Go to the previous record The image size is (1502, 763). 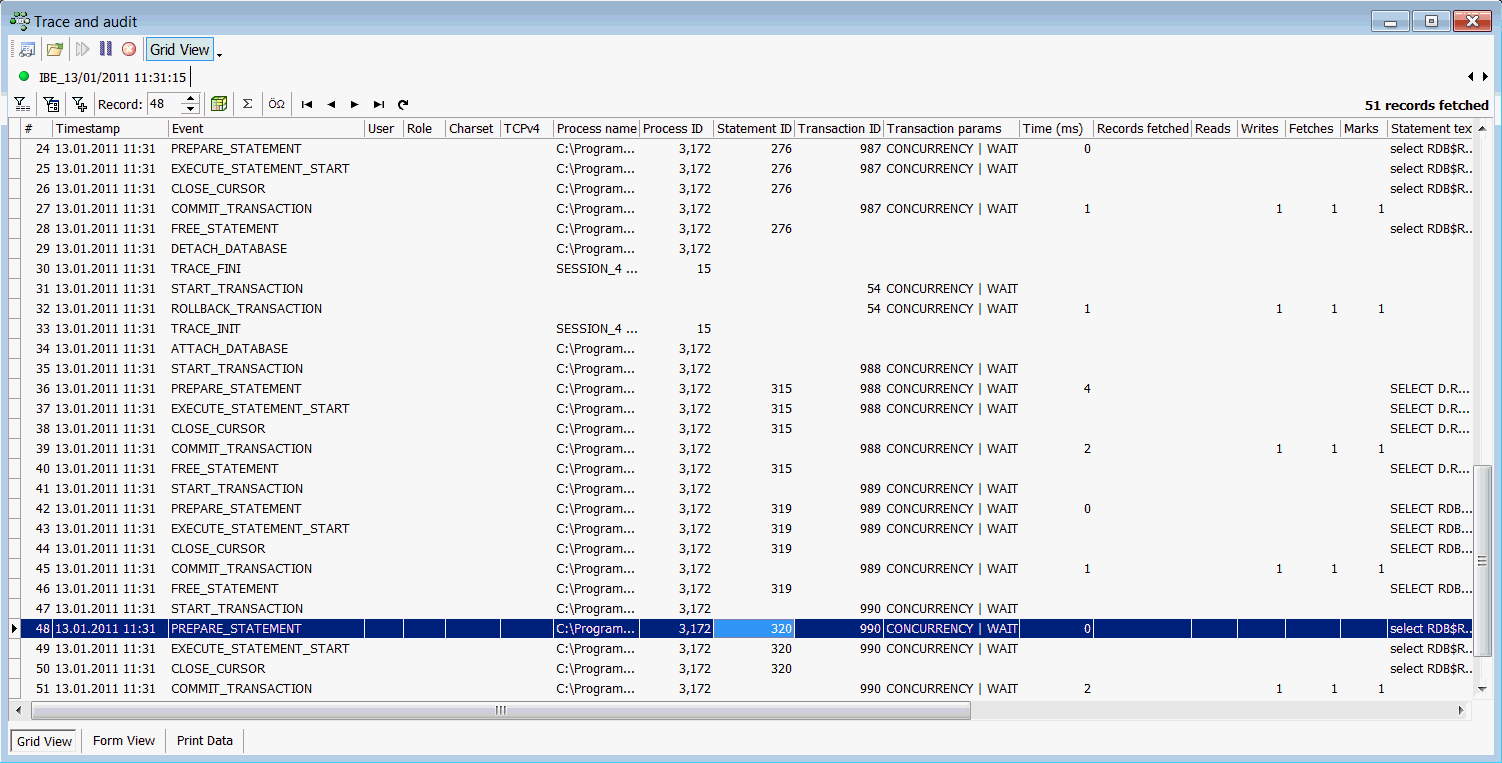tap(331, 104)
